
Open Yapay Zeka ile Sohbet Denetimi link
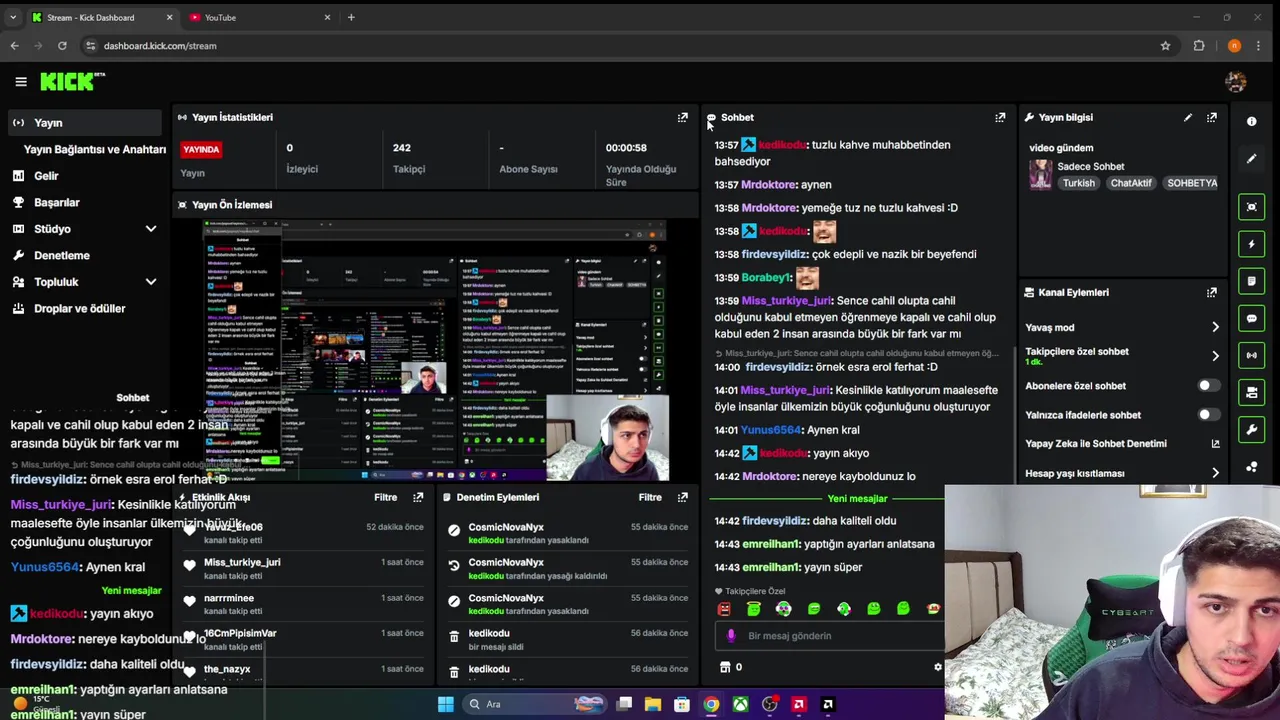click(1122, 444)
